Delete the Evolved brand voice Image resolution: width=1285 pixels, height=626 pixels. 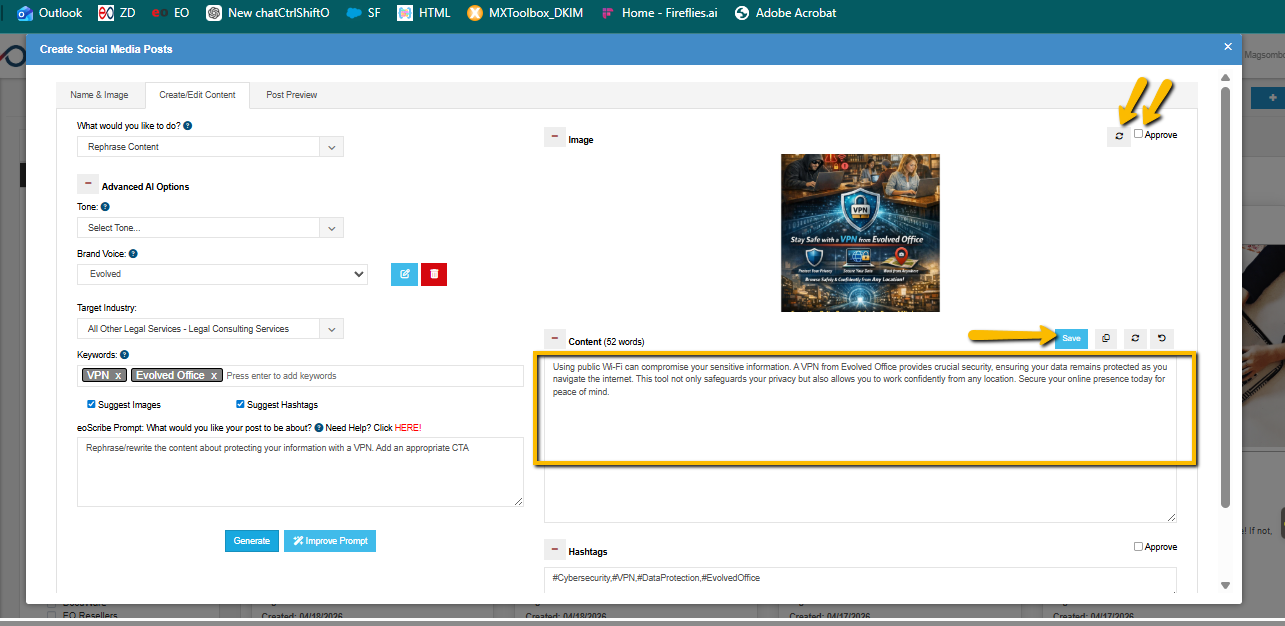point(434,273)
